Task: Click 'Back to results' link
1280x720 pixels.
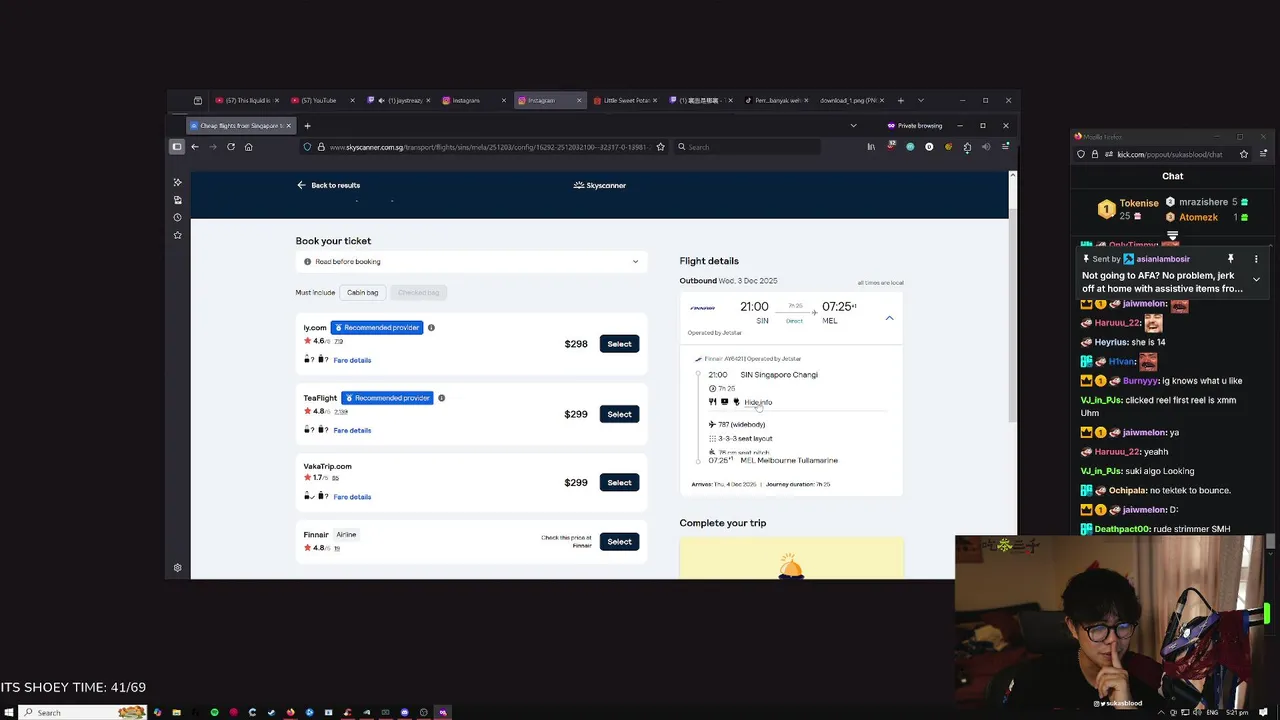Action: [328, 185]
